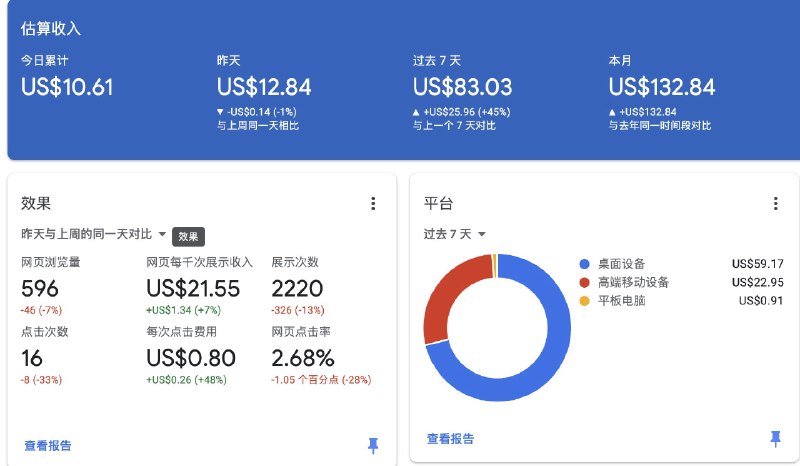The height and width of the screenshot is (466, 800).
Task: Click the -1.05 个百分点 (-28%) change text
Action: click(x=321, y=380)
